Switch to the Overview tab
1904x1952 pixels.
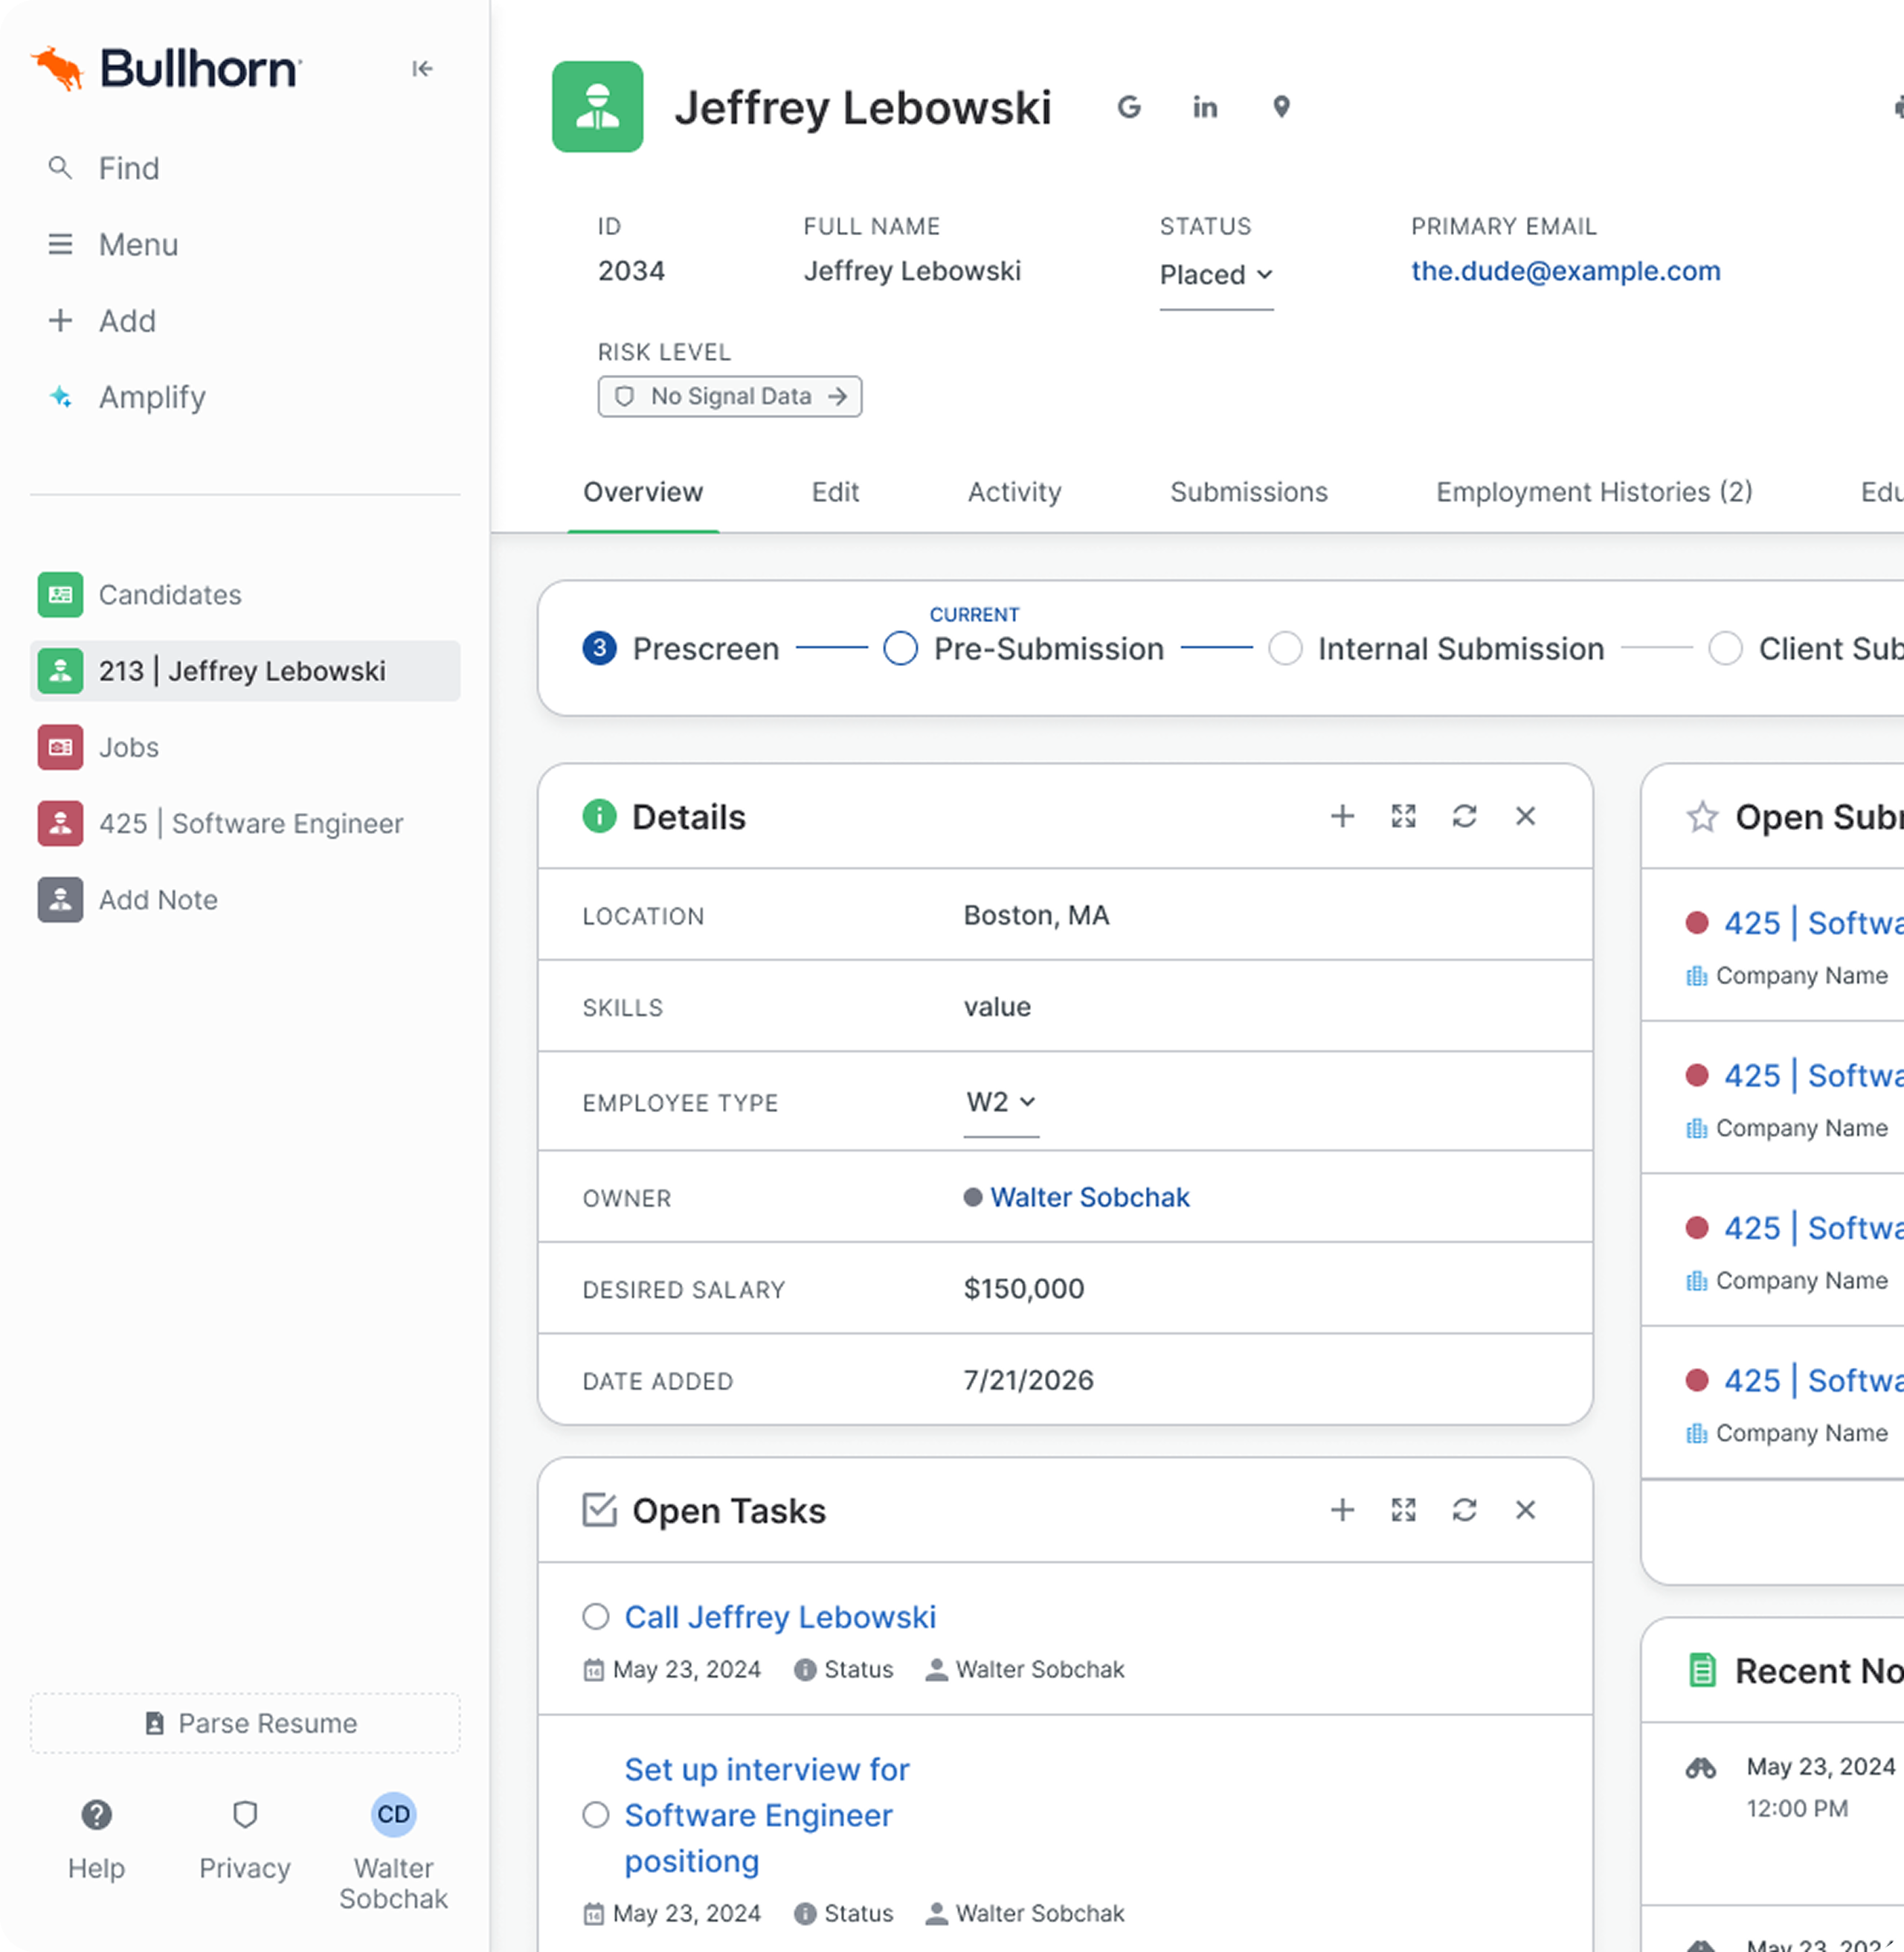coord(643,492)
